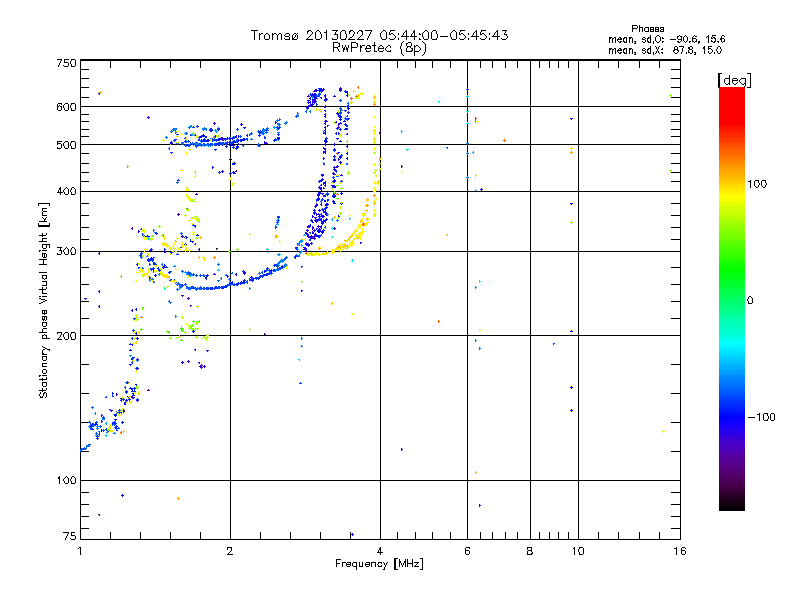This screenshot has height=600, width=800.
Task: Click the y-axis '400' tick label
Action: pyautogui.click(x=67, y=191)
